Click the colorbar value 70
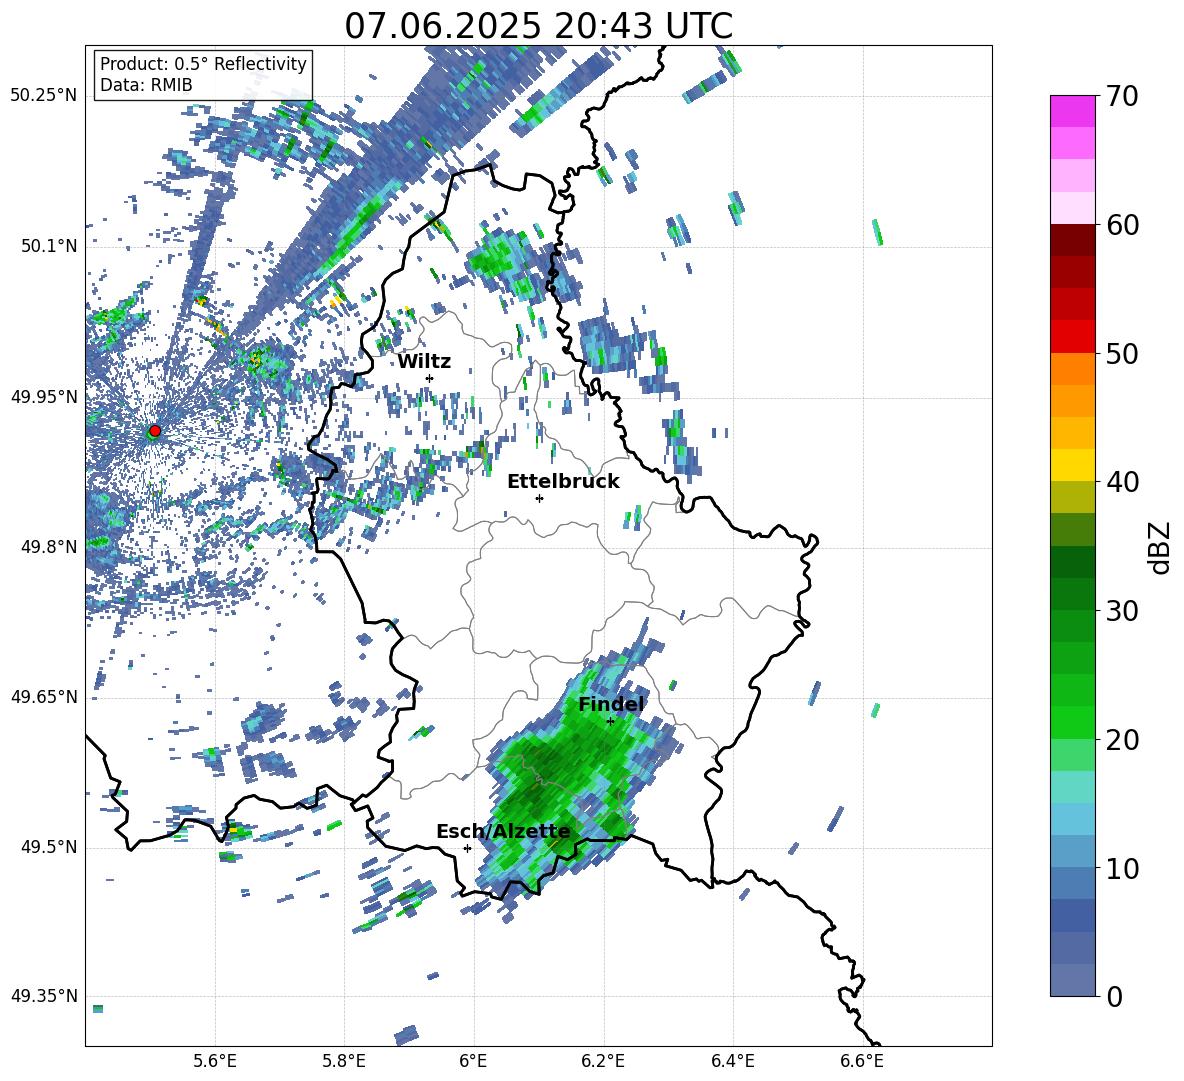The image size is (1184, 1081). [x=1122, y=97]
